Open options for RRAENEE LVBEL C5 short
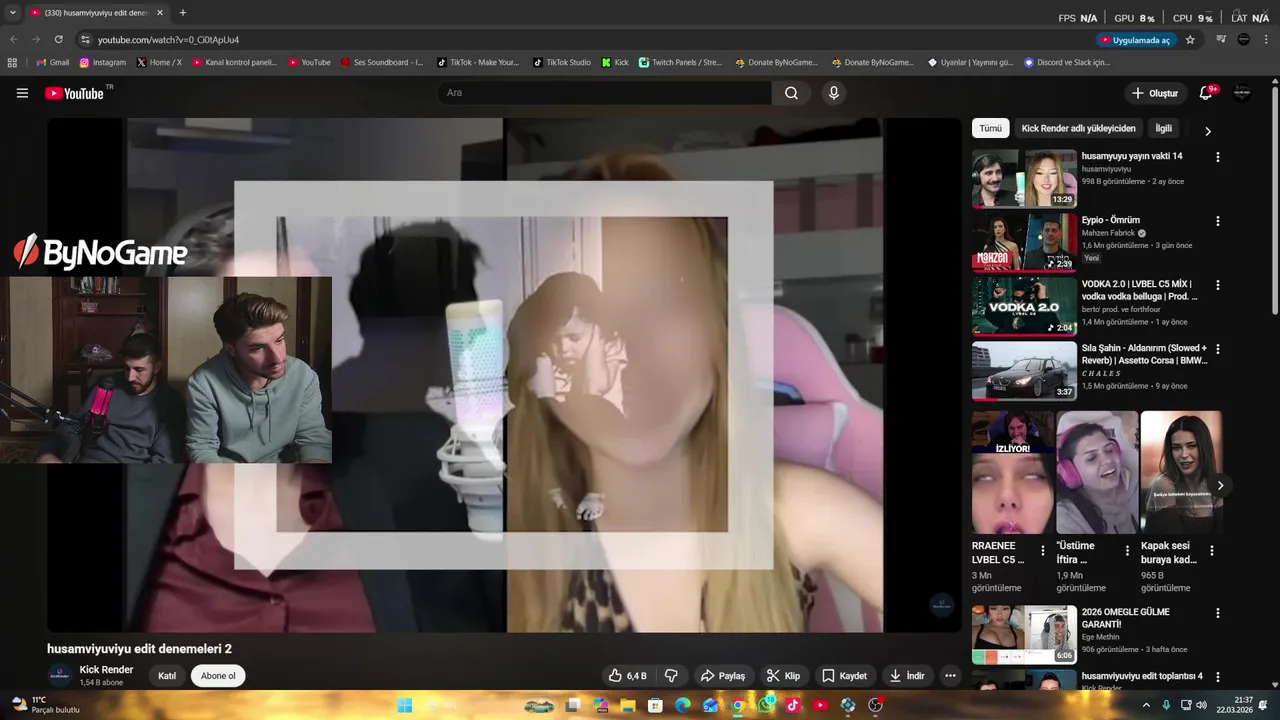The height and width of the screenshot is (720, 1280). 1043,551
